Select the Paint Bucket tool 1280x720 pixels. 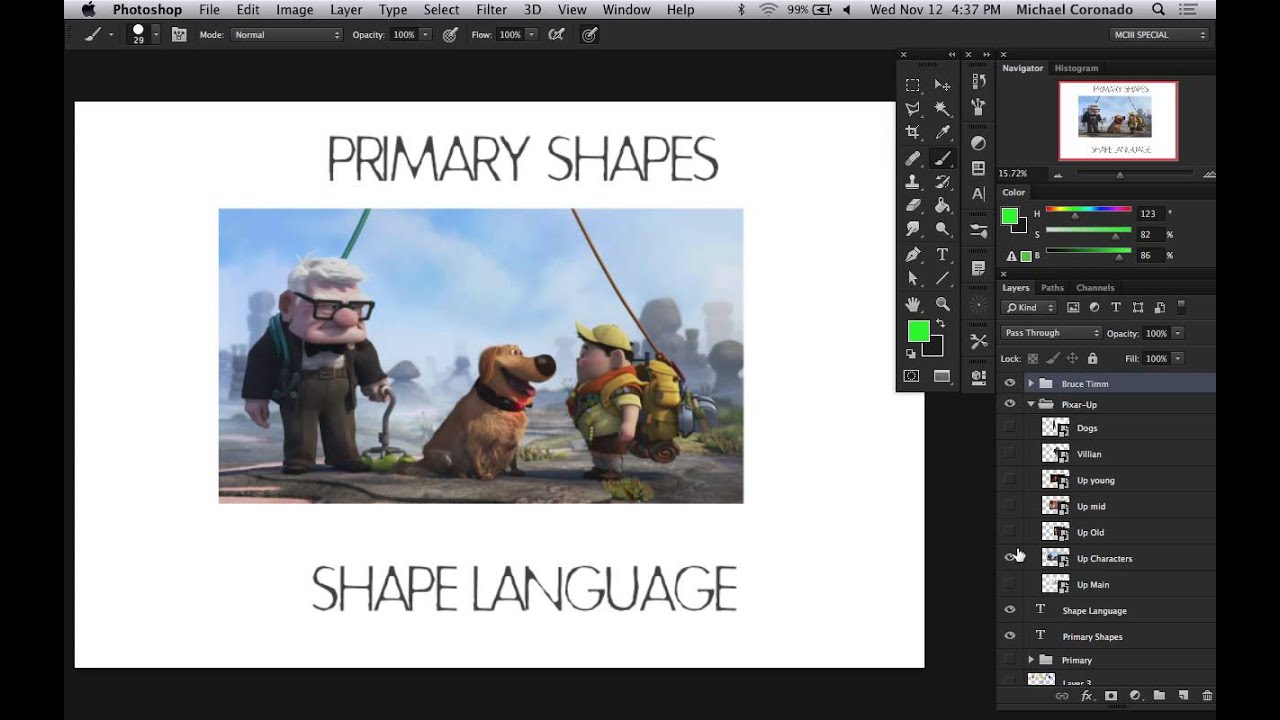pos(942,205)
